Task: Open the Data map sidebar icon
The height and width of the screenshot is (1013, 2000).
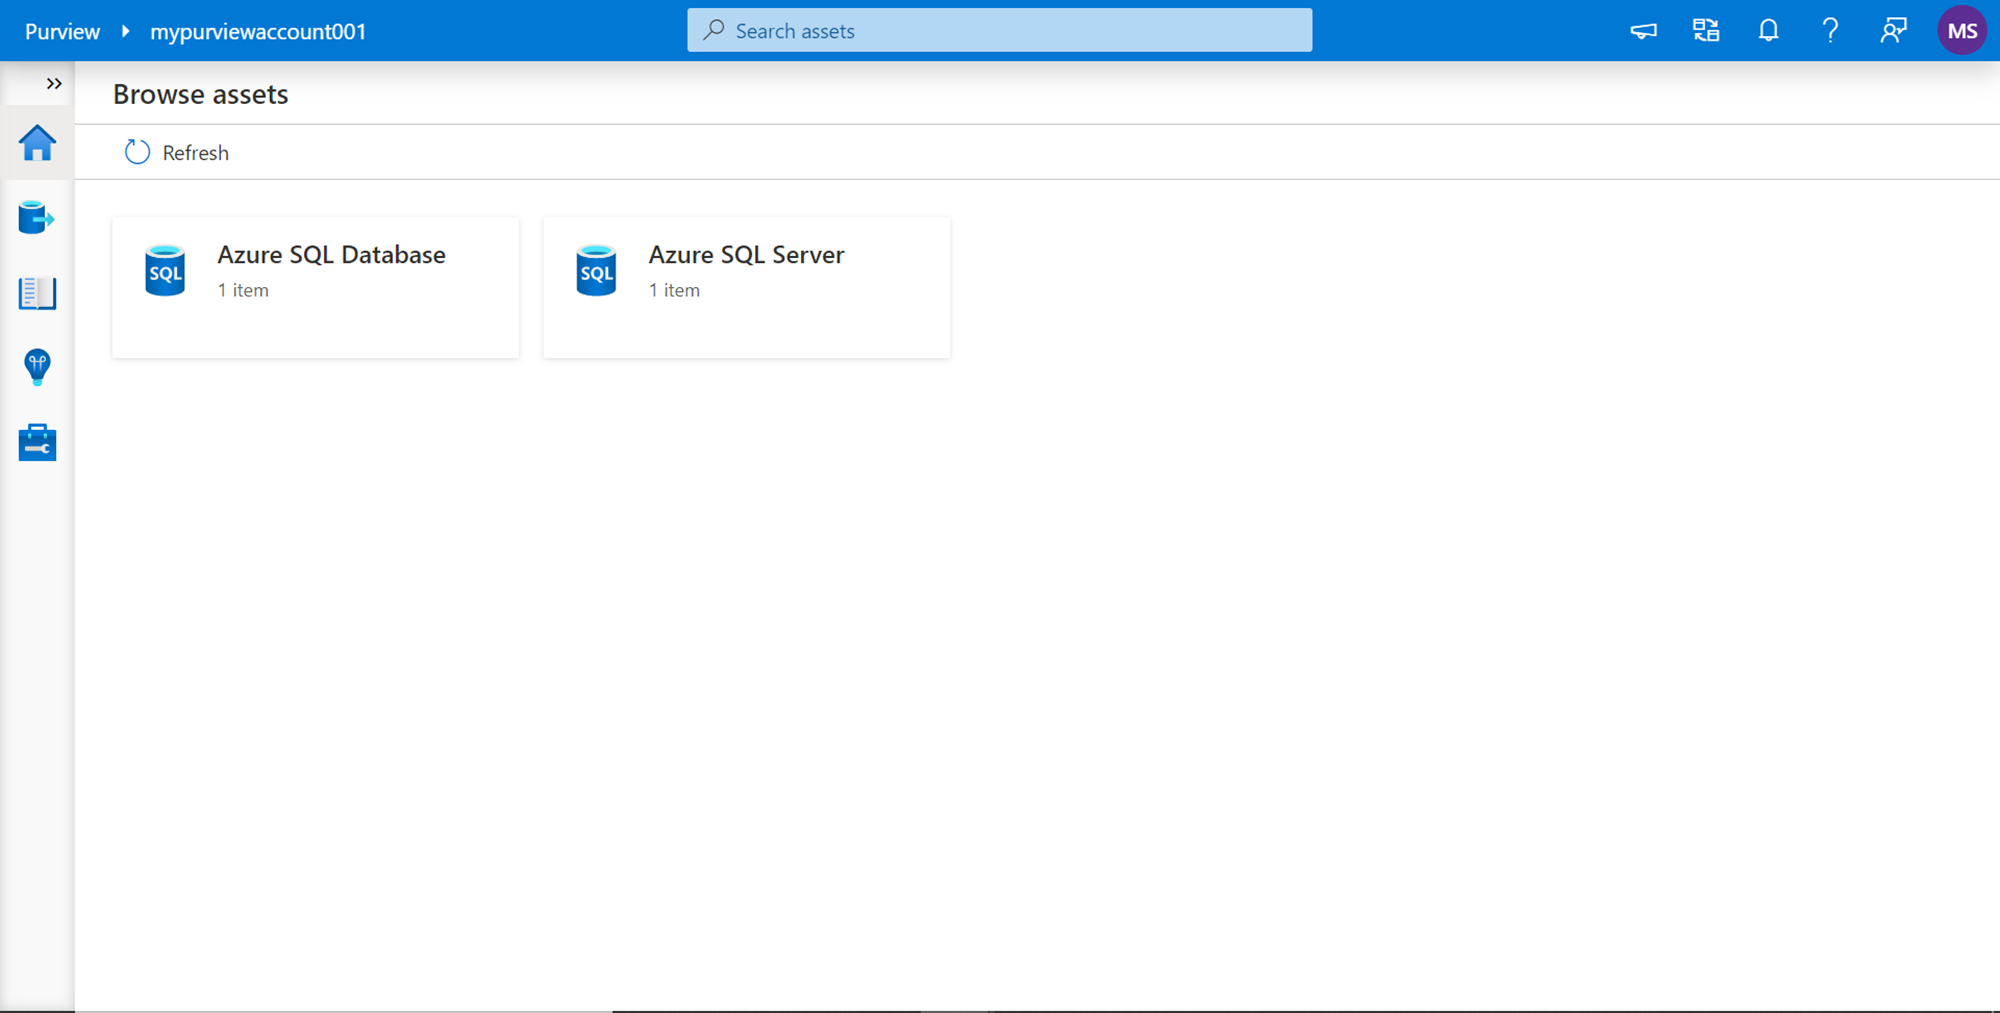Action: [37, 217]
